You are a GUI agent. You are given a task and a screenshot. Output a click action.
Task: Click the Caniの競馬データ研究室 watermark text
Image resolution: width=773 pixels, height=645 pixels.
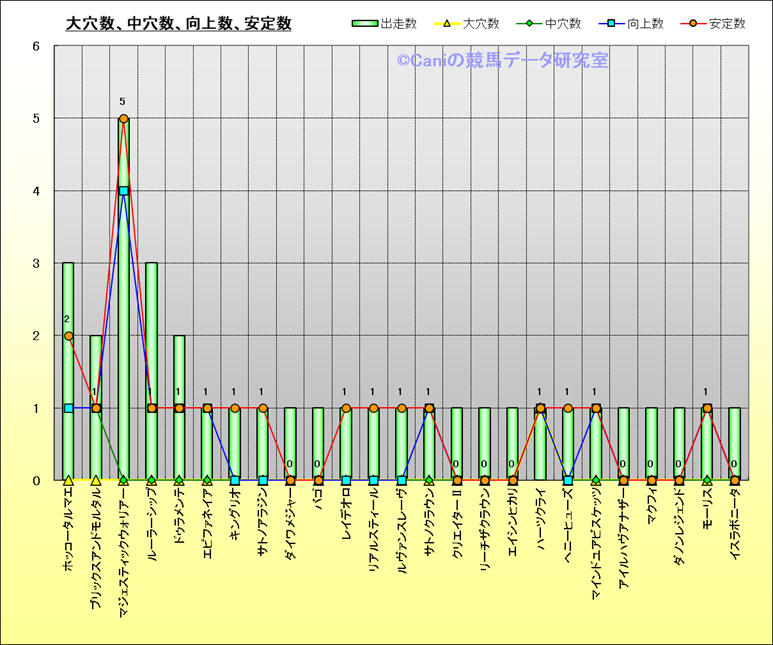[x=502, y=61]
